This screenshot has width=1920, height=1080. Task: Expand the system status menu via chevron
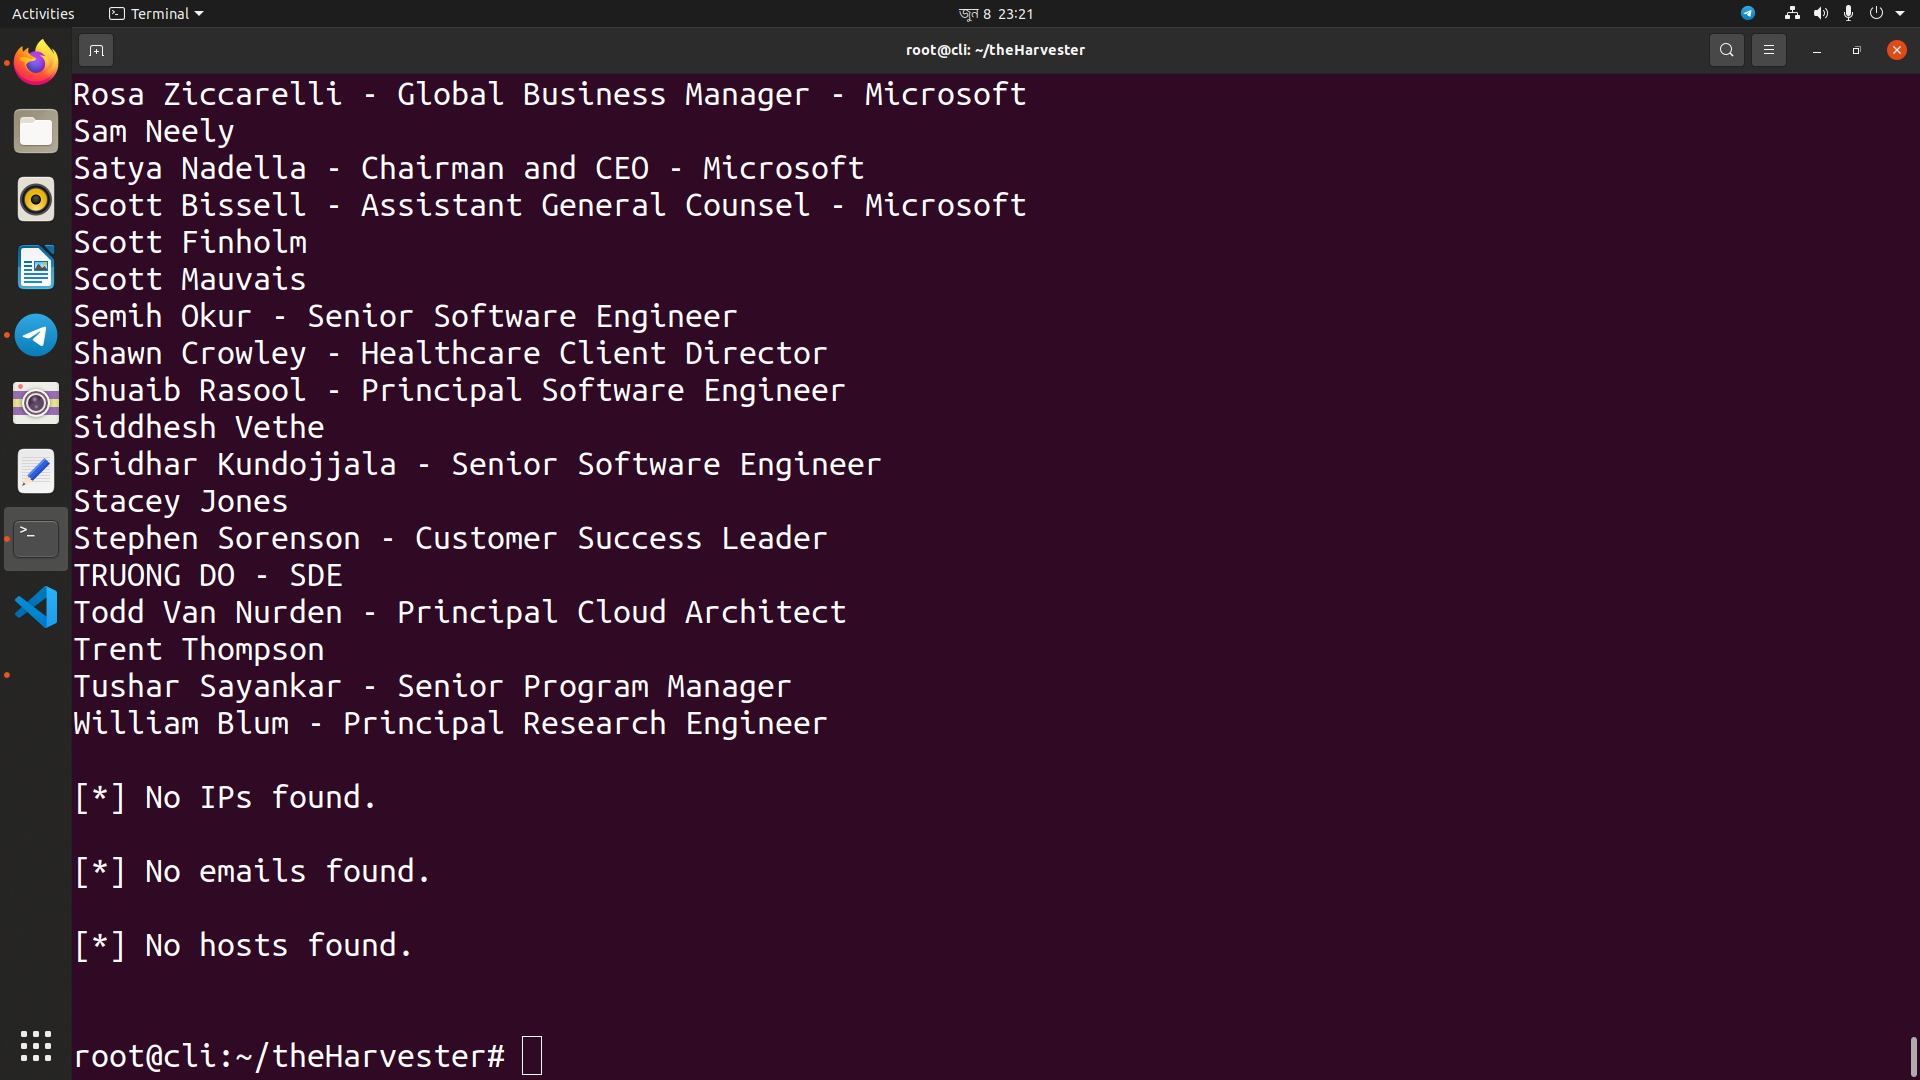tap(1902, 13)
